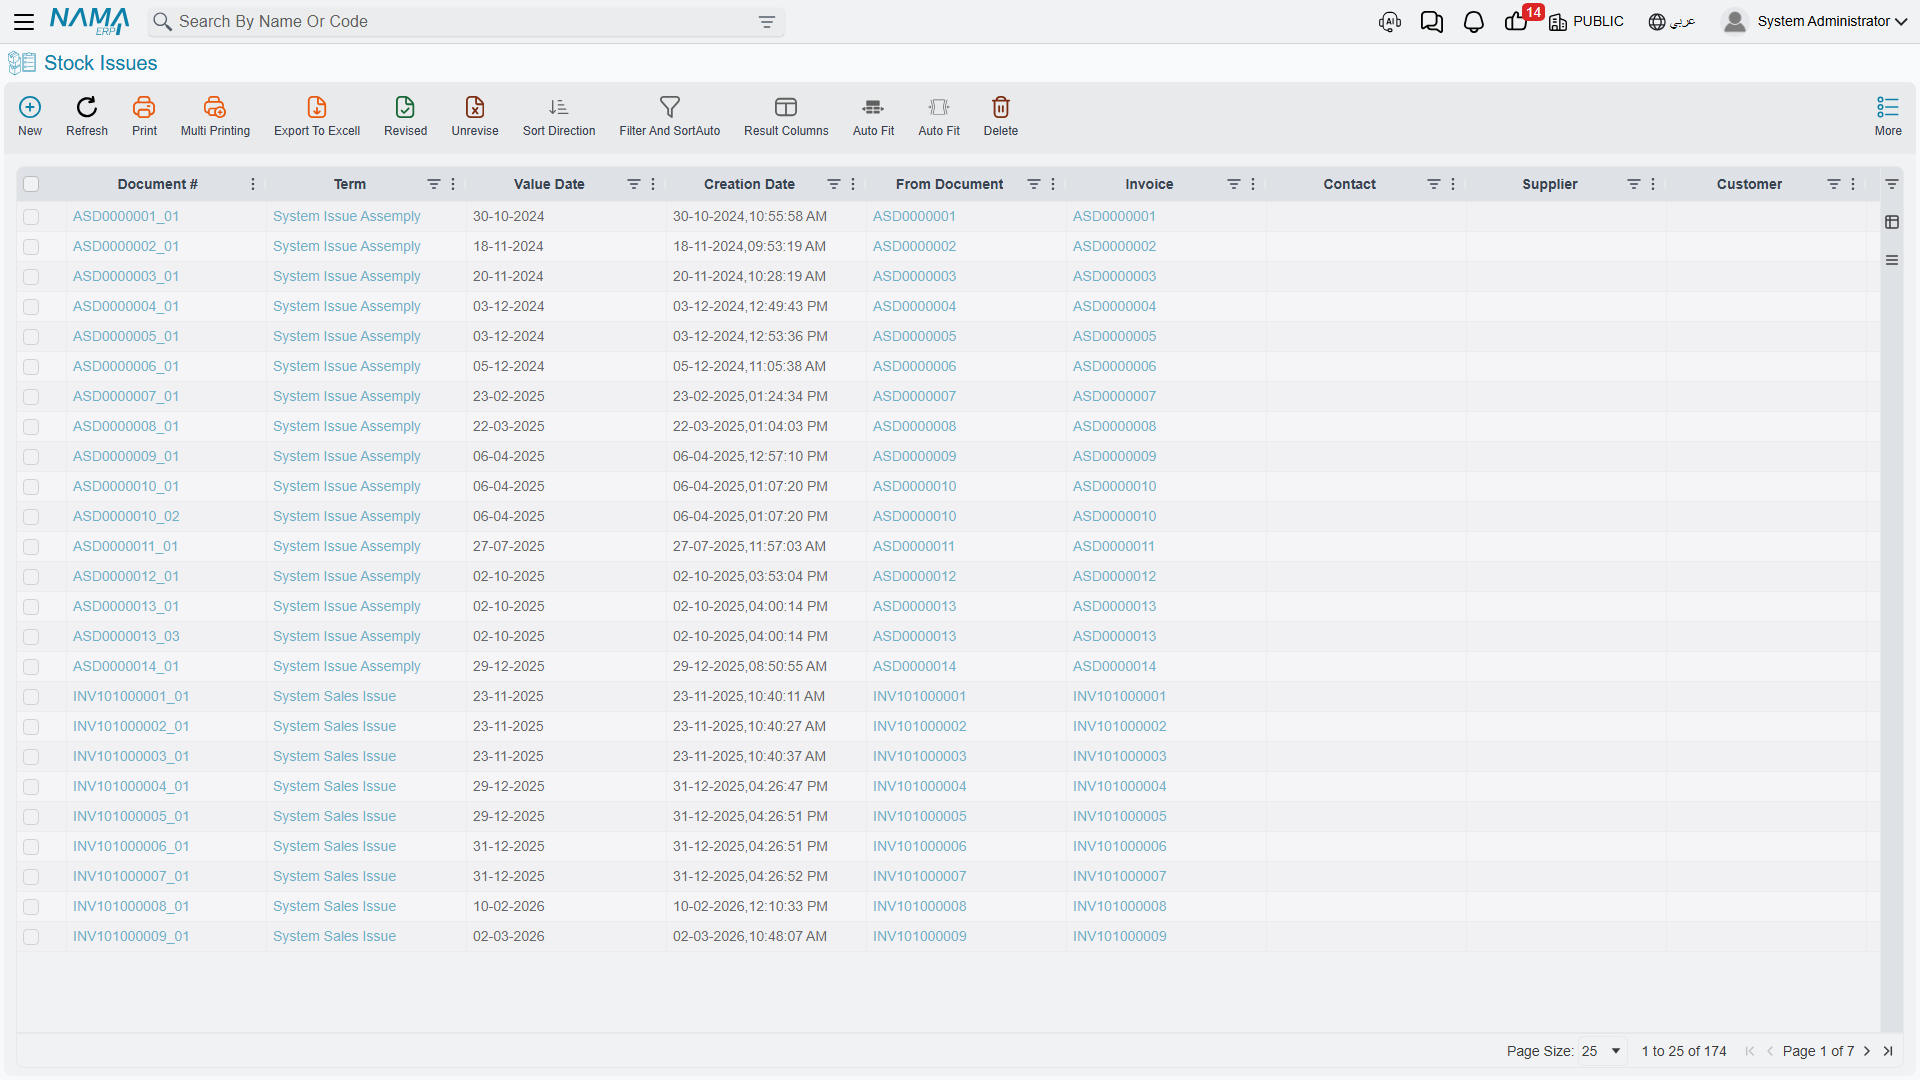Mark selected as Revised
The height and width of the screenshot is (1080, 1920).
(405, 107)
